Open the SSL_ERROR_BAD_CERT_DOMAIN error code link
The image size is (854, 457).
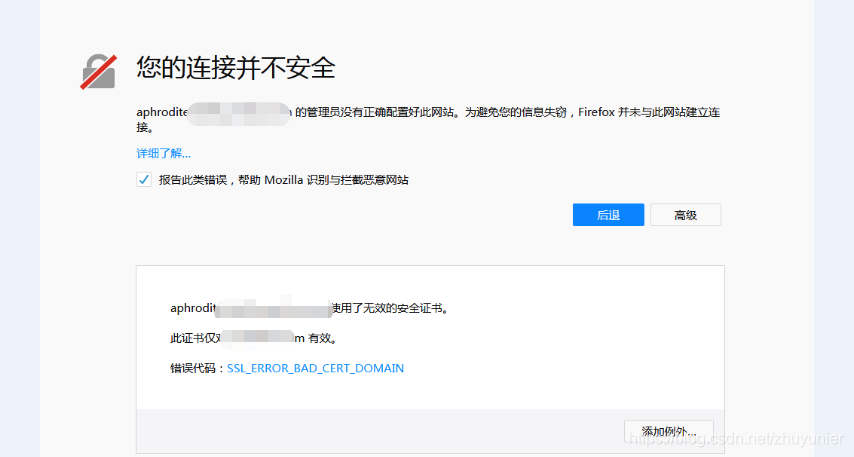315,368
